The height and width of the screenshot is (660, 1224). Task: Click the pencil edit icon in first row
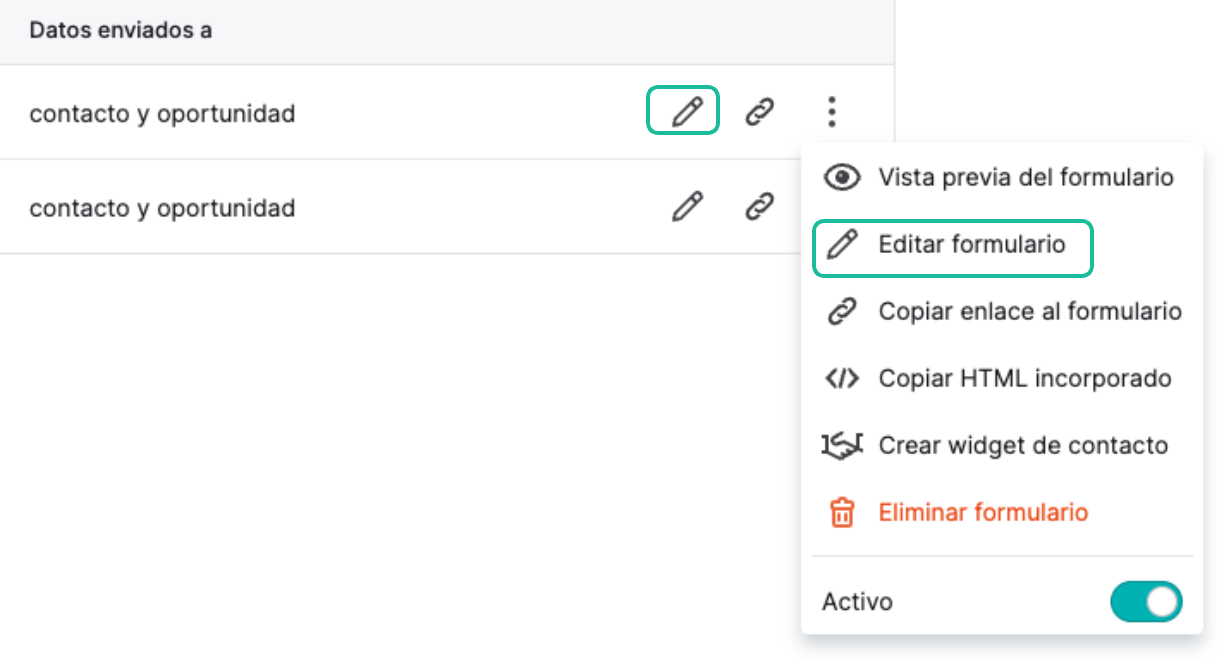(x=685, y=112)
